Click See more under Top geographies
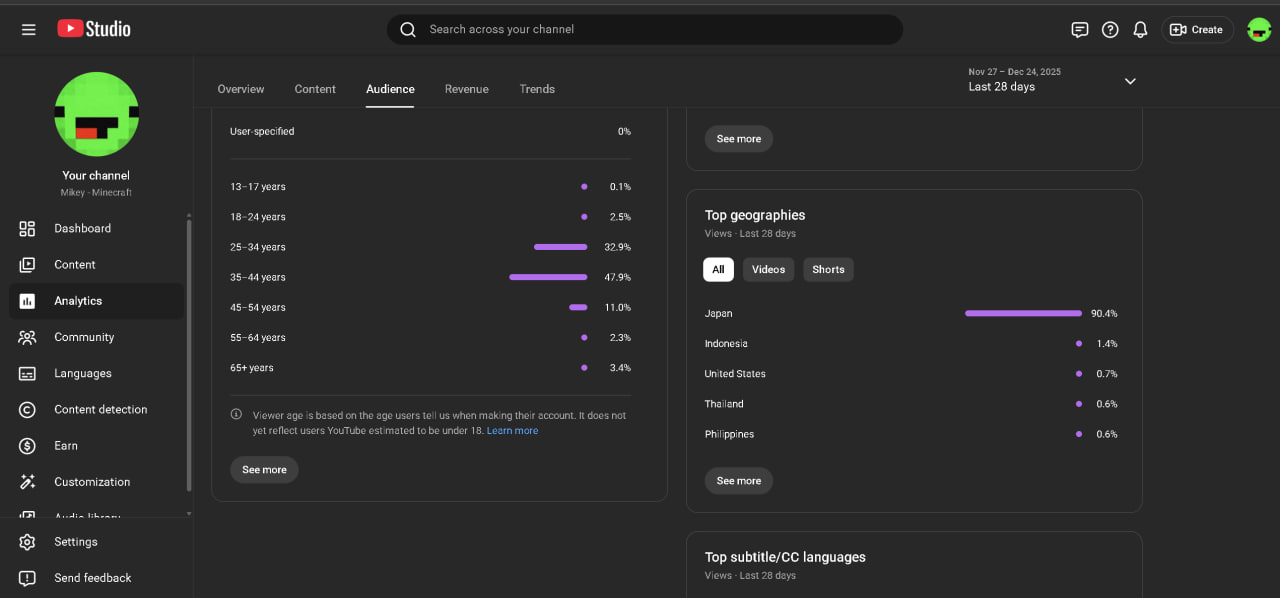 739,481
